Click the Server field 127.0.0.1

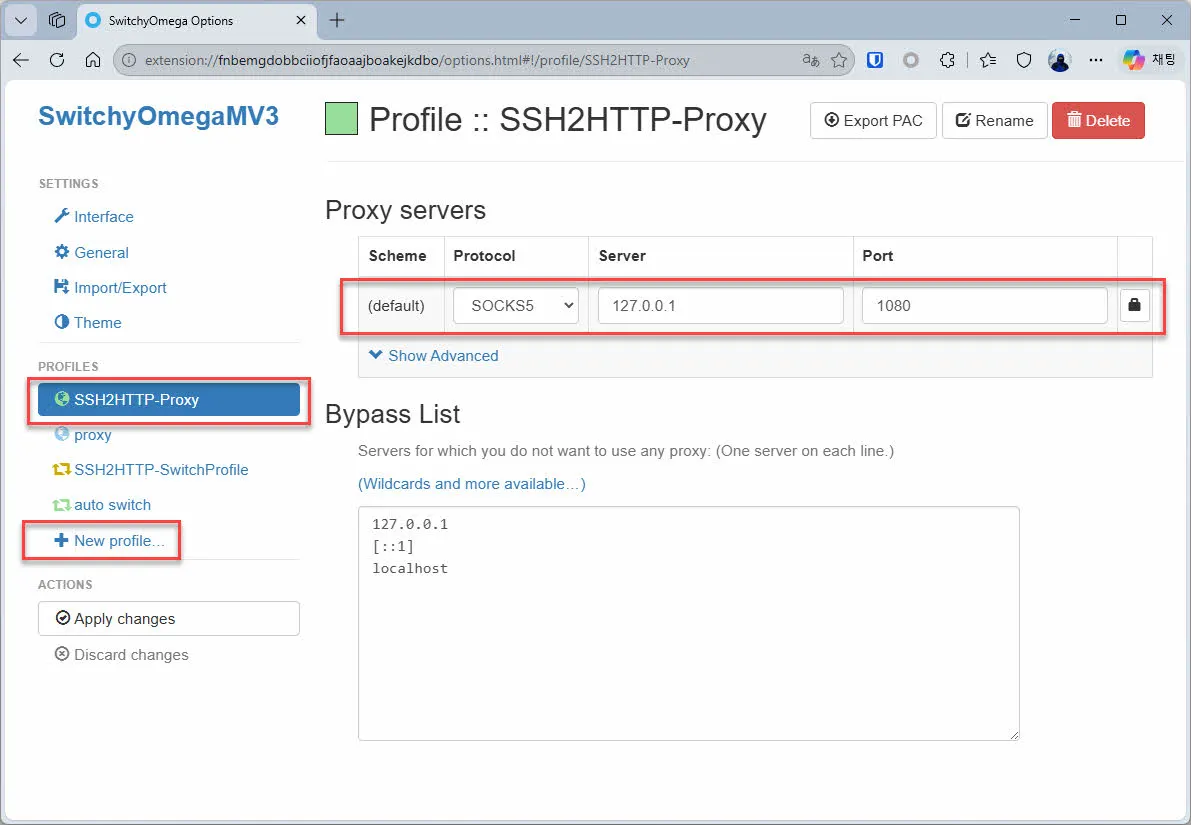coord(721,305)
